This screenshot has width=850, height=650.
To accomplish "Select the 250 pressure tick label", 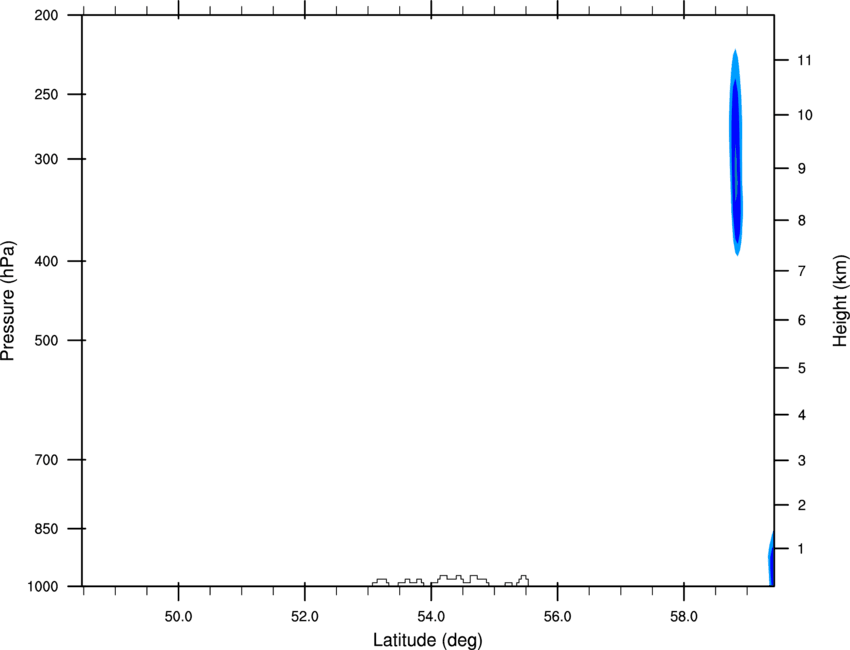I will tap(46, 94).
